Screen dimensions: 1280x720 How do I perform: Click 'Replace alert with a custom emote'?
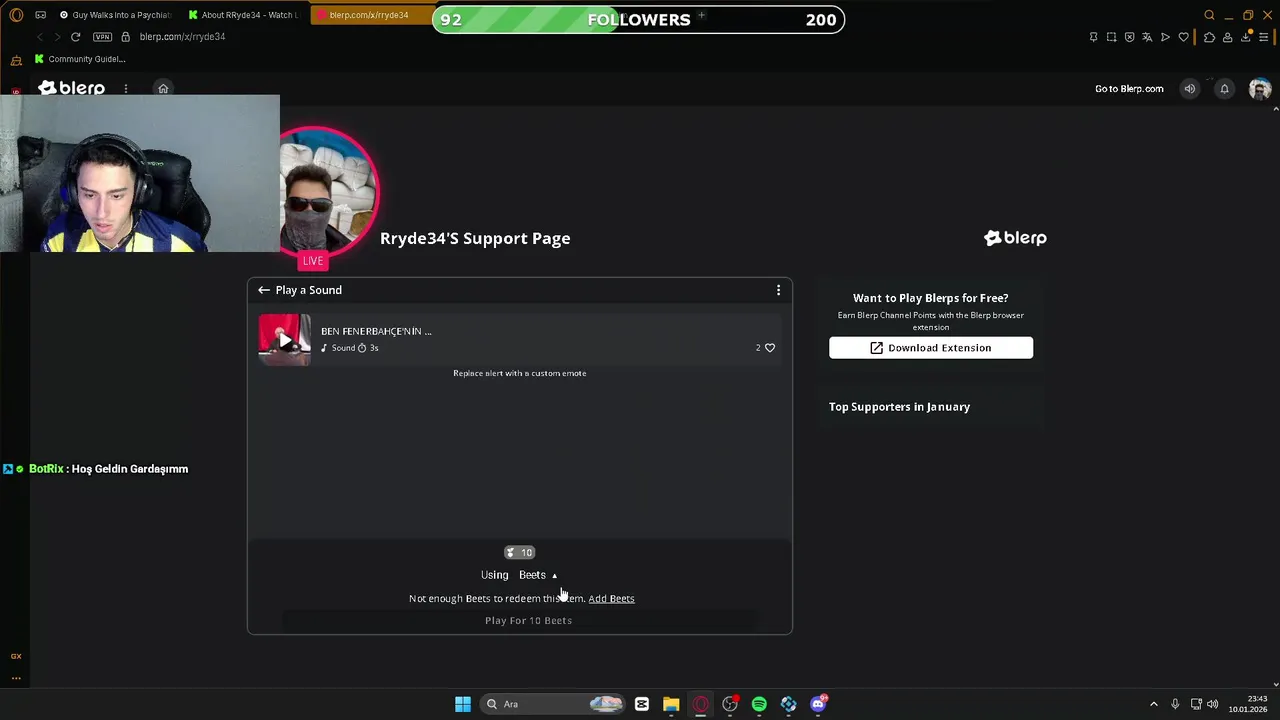[520, 373]
